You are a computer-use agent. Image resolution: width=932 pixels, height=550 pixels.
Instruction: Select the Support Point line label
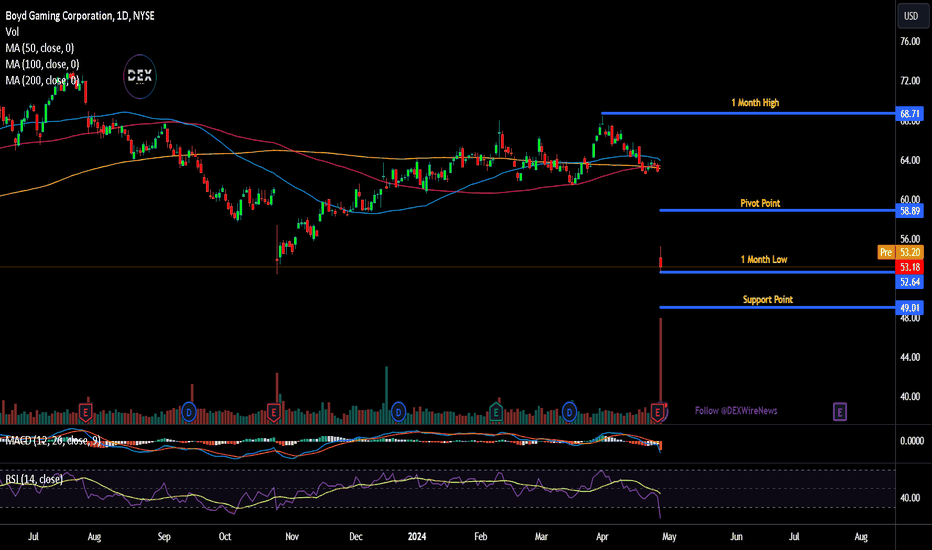(x=768, y=300)
